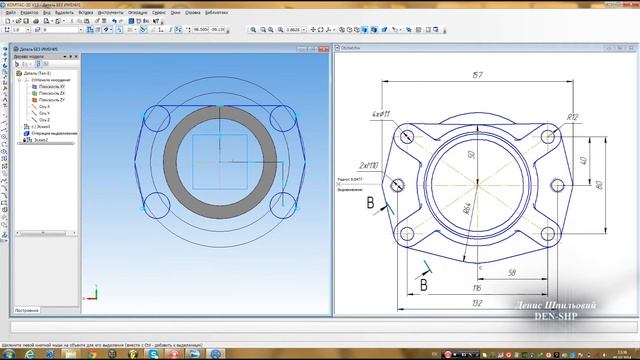Open Chrome from the taskbar
This screenshot has height=360, width=640.
tap(91, 354)
